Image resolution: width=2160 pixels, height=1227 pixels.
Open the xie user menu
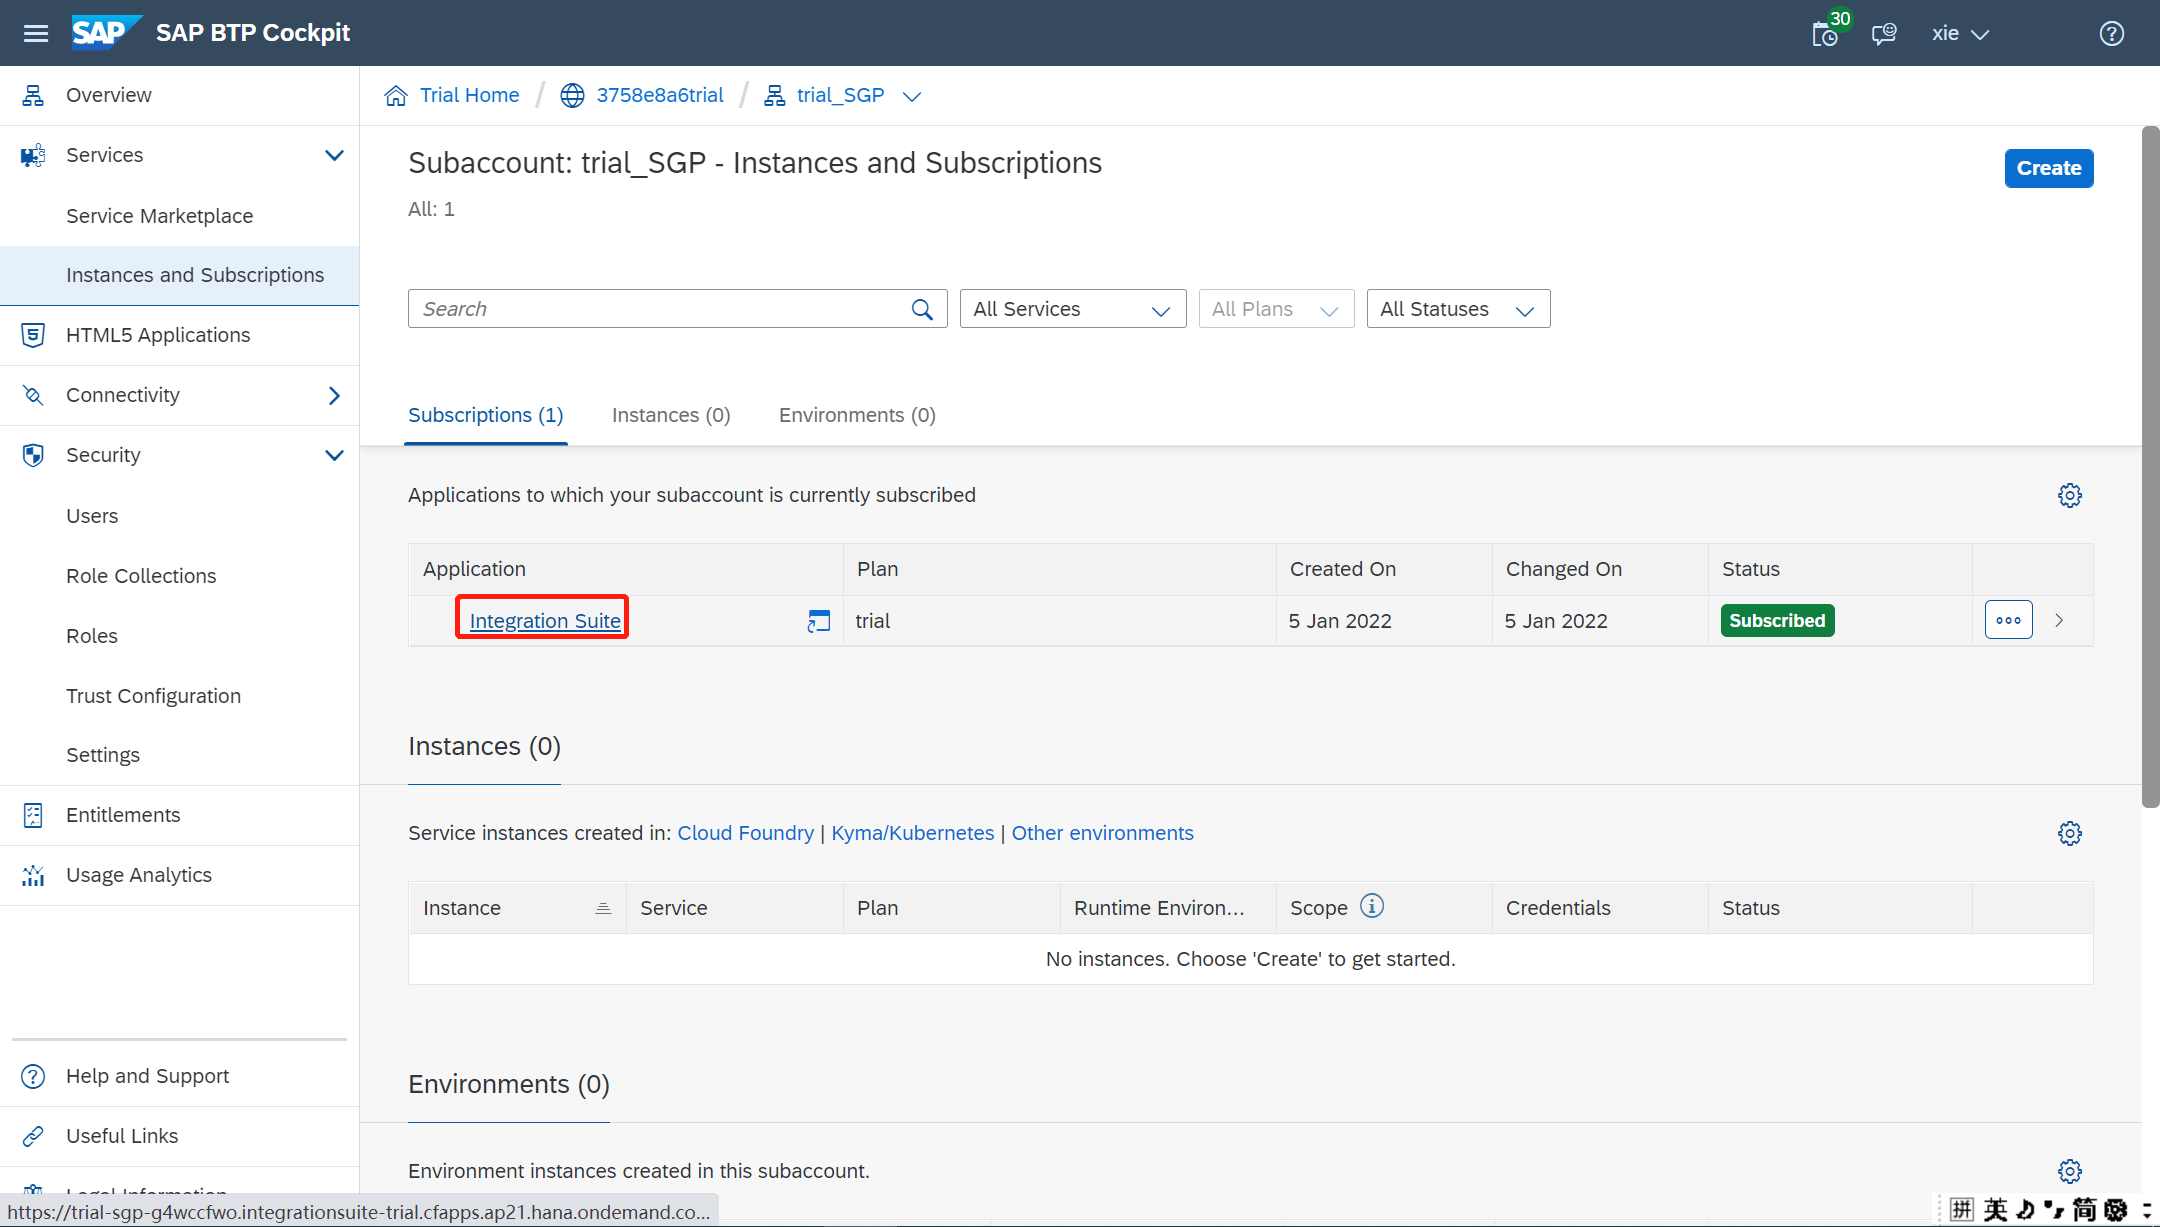click(x=1960, y=34)
